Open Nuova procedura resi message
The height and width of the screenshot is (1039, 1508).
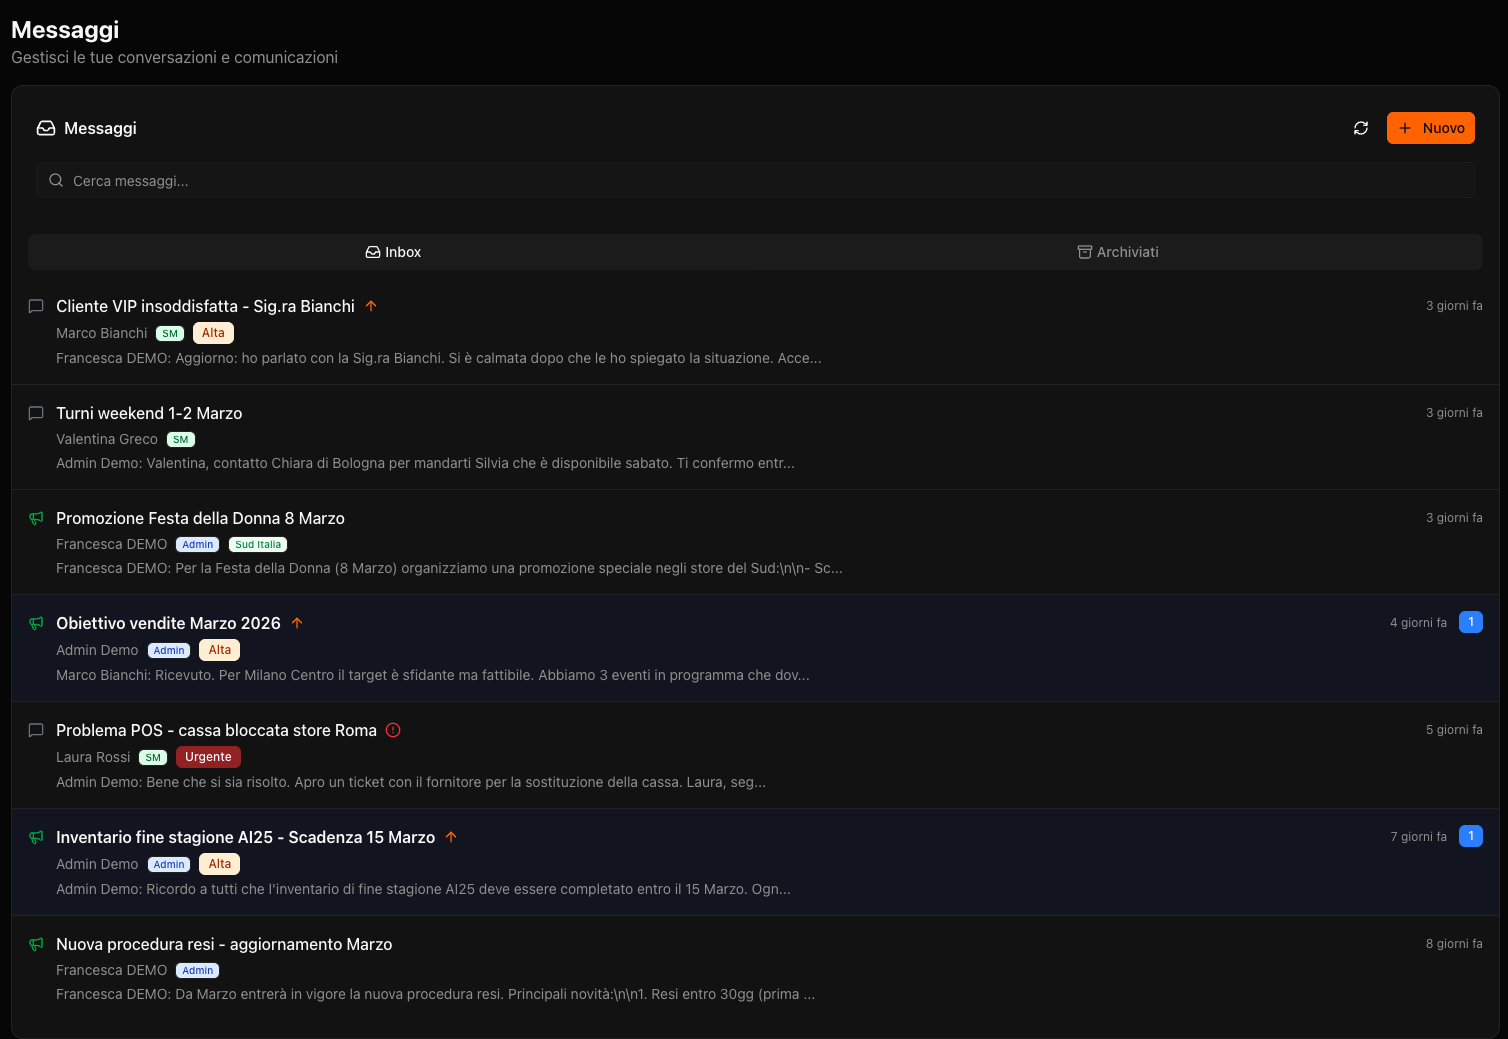(x=224, y=944)
